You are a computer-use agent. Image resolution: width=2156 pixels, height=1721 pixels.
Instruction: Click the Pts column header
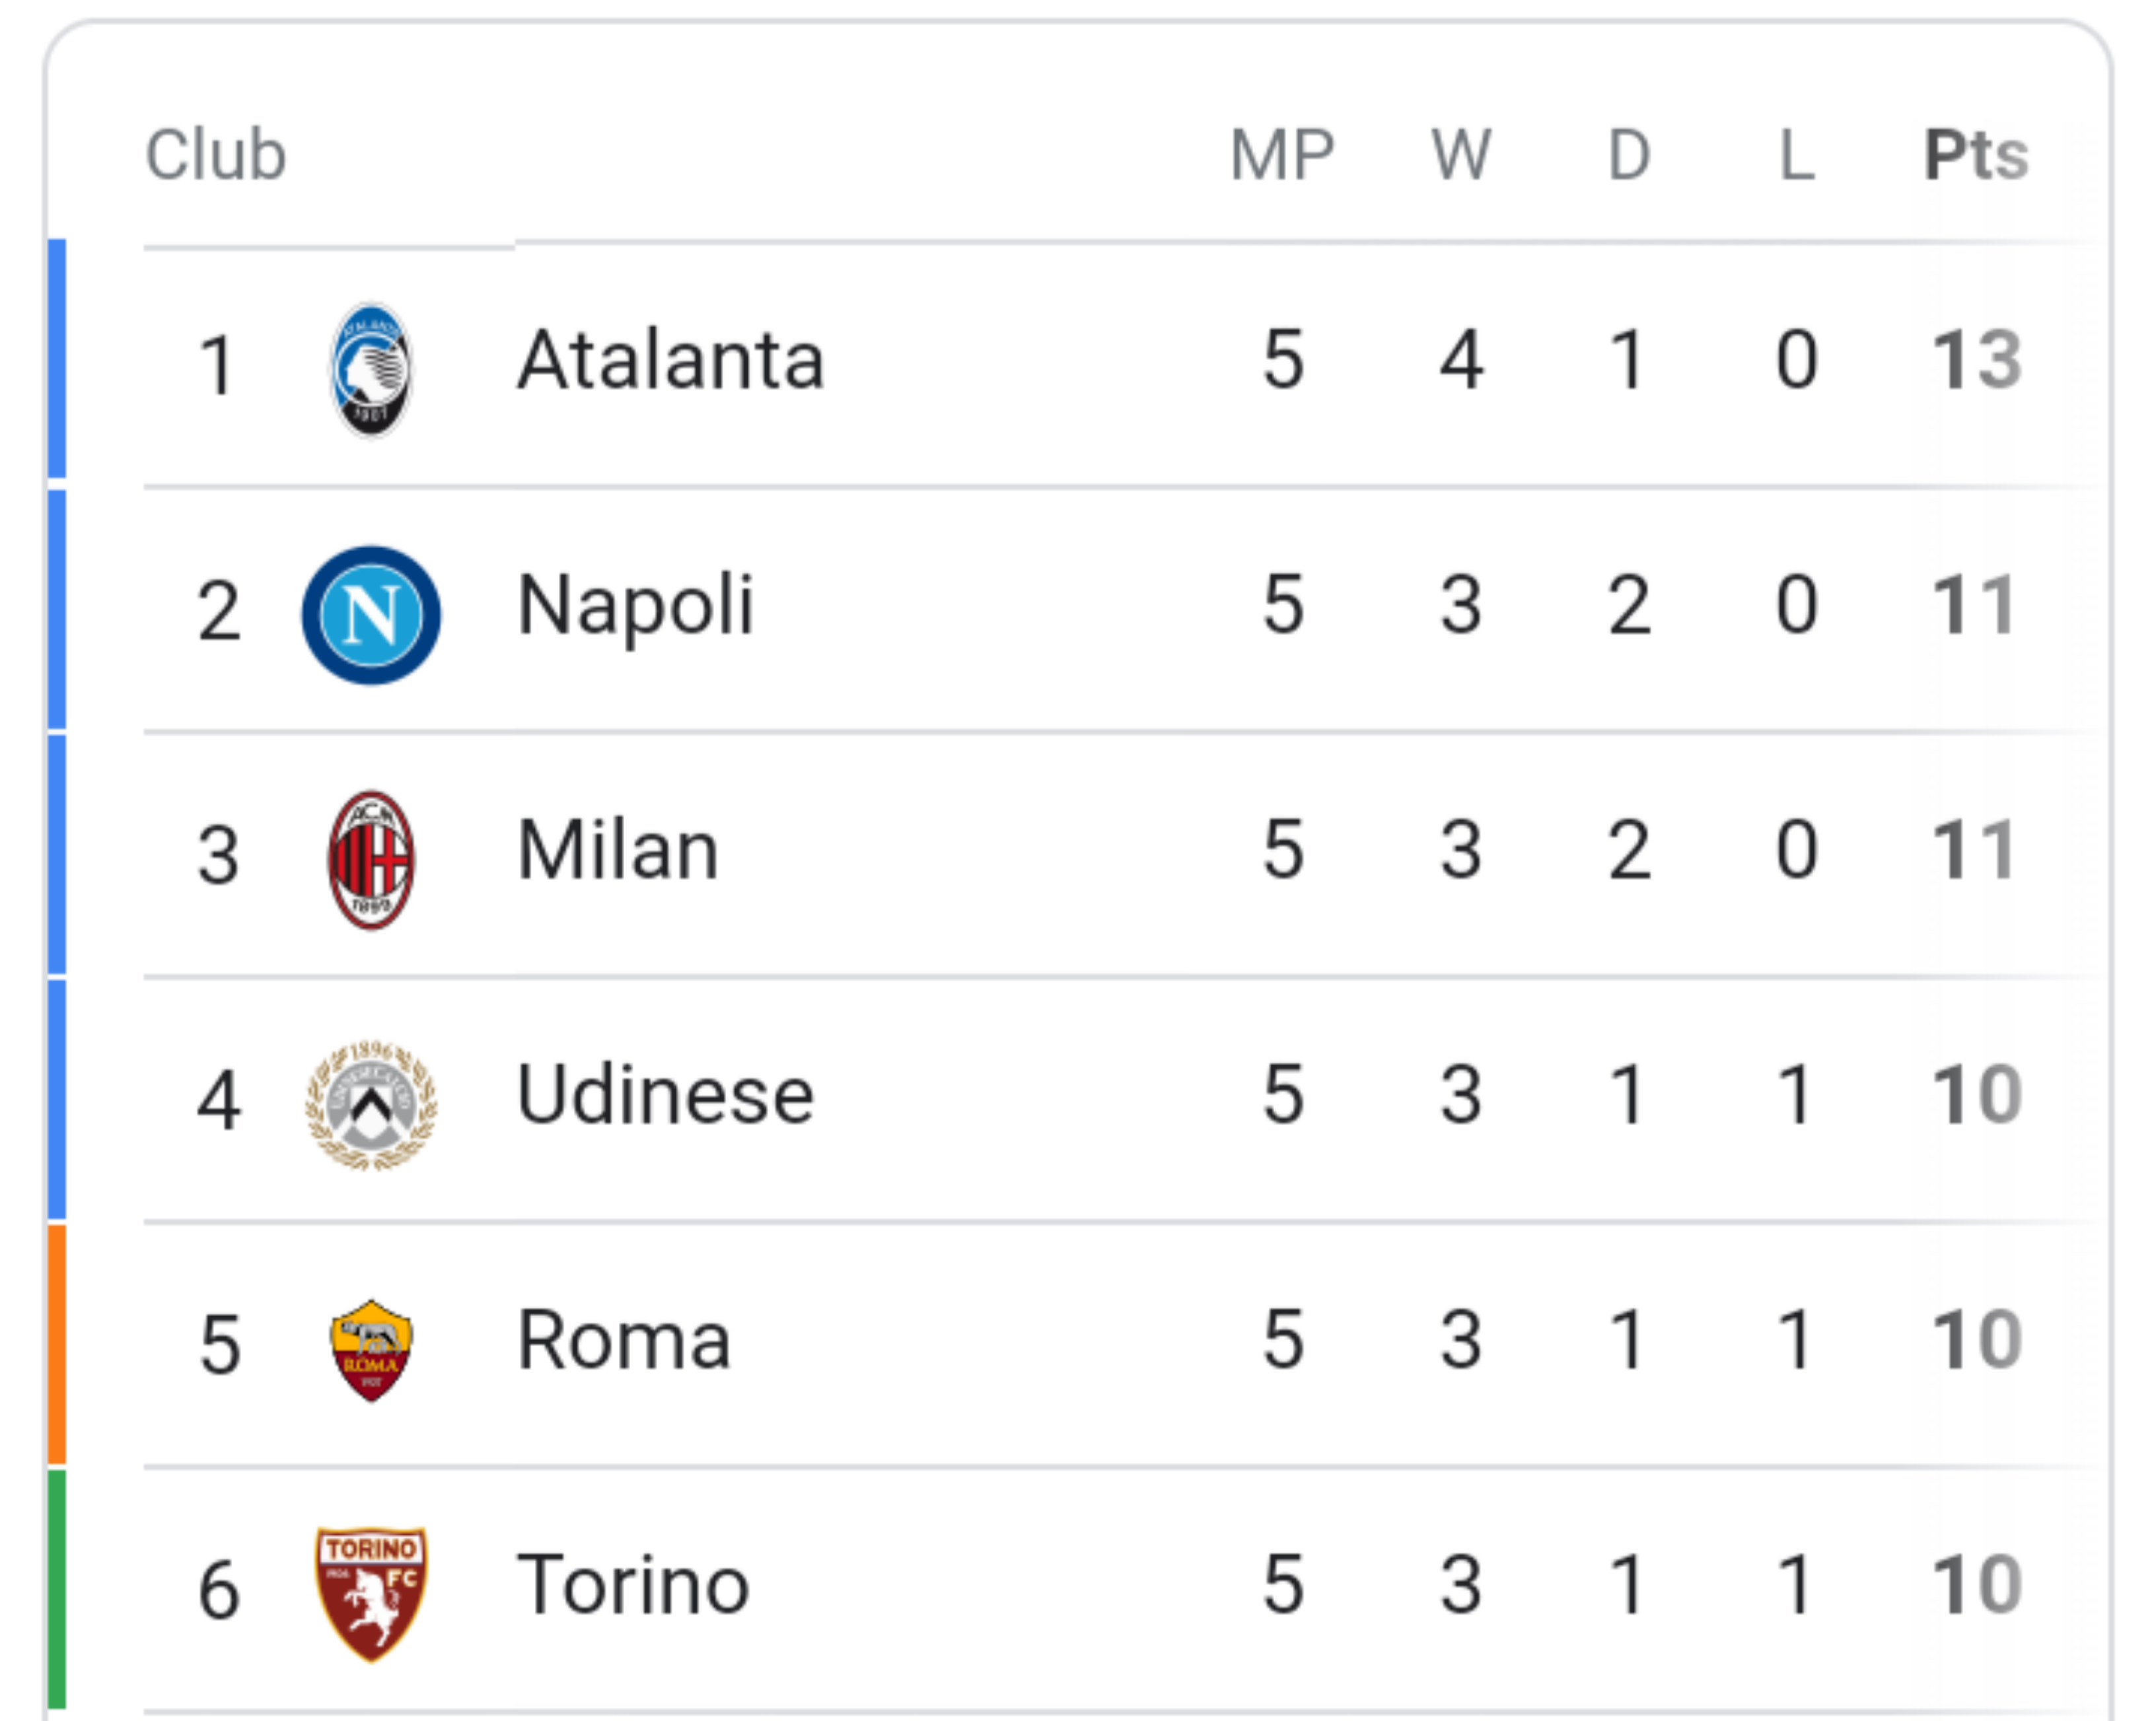click(x=1977, y=156)
